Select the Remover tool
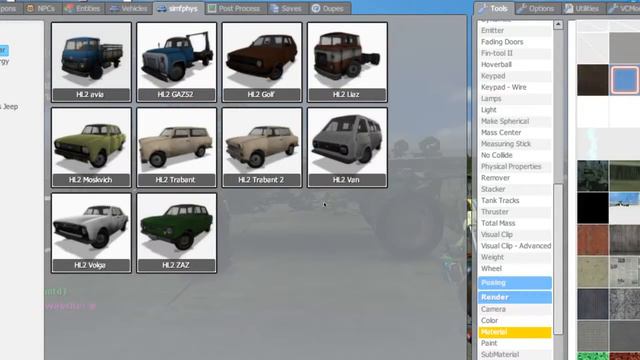The height and width of the screenshot is (360, 640). (515, 178)
